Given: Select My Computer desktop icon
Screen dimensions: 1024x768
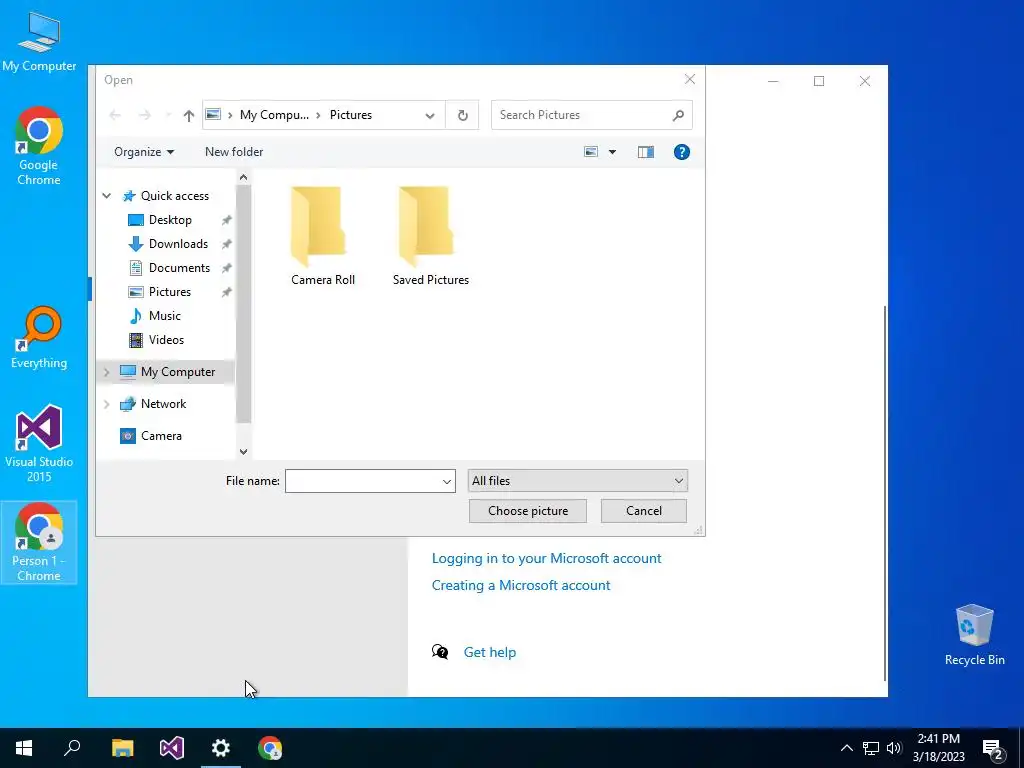Looking at the screenshot, I should click(x=39, y=40).
